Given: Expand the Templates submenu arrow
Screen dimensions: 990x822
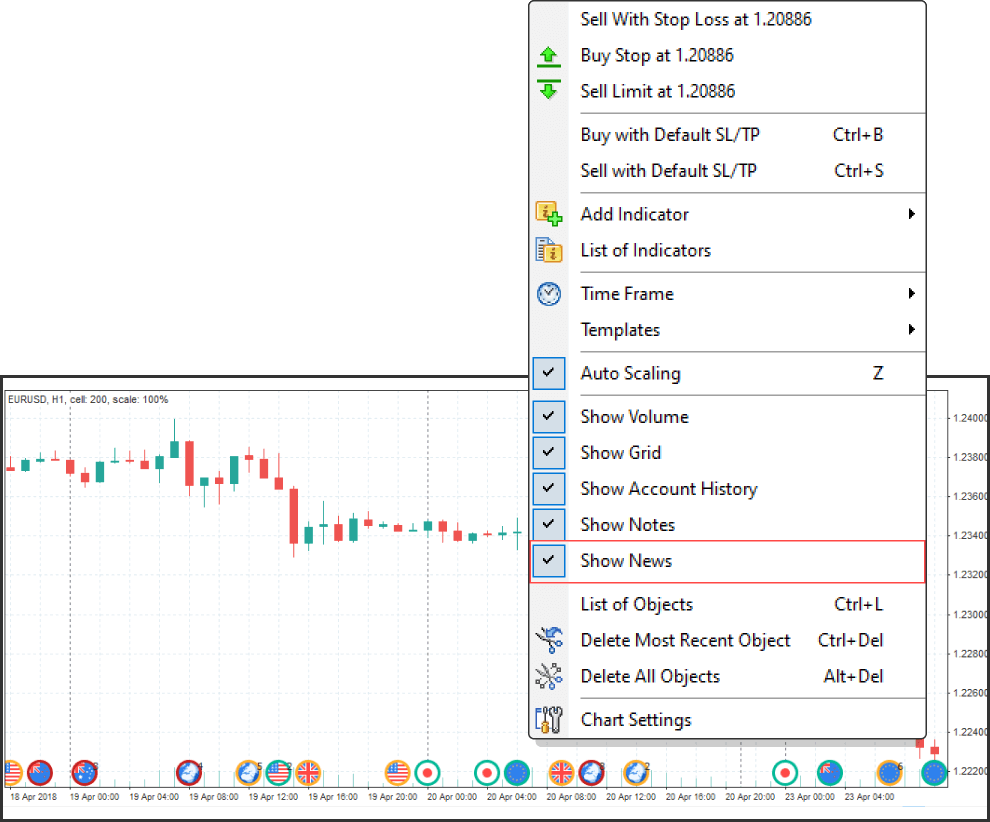Looking at the screenshot, I should point(911,330).
